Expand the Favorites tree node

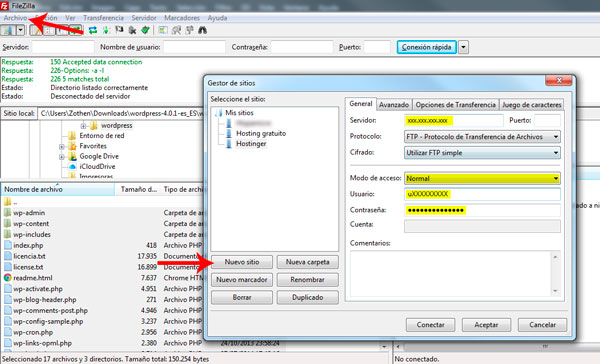pos(62,146)
